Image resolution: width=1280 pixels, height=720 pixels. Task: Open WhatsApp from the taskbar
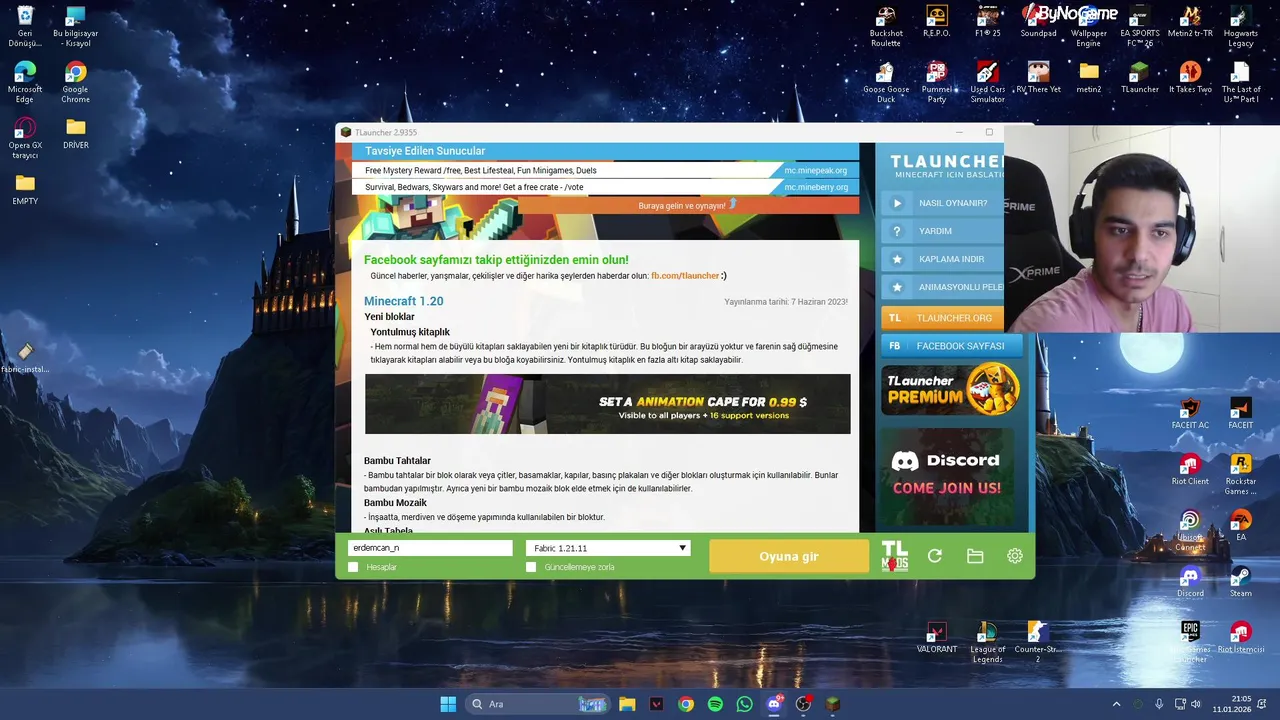tap(744, 704)
